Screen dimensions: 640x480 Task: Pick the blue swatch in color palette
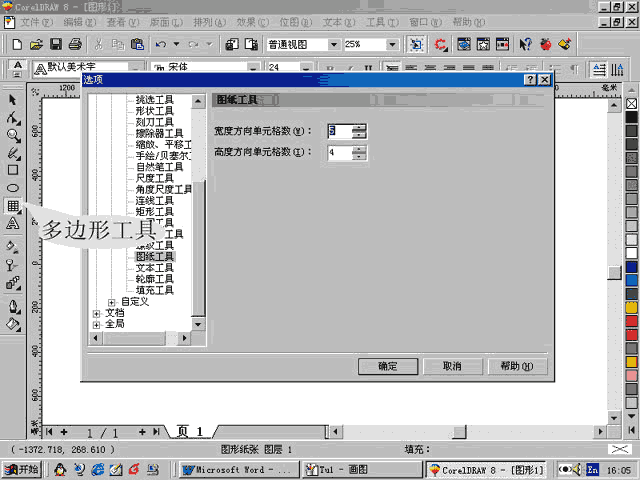pos(631,266)
